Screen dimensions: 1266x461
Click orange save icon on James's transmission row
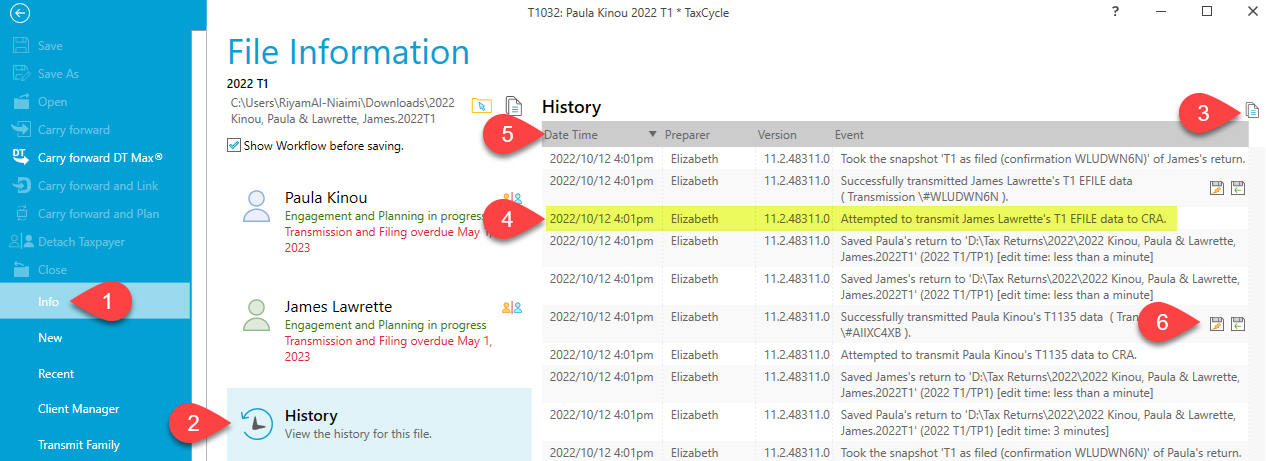pos(1217,187)
